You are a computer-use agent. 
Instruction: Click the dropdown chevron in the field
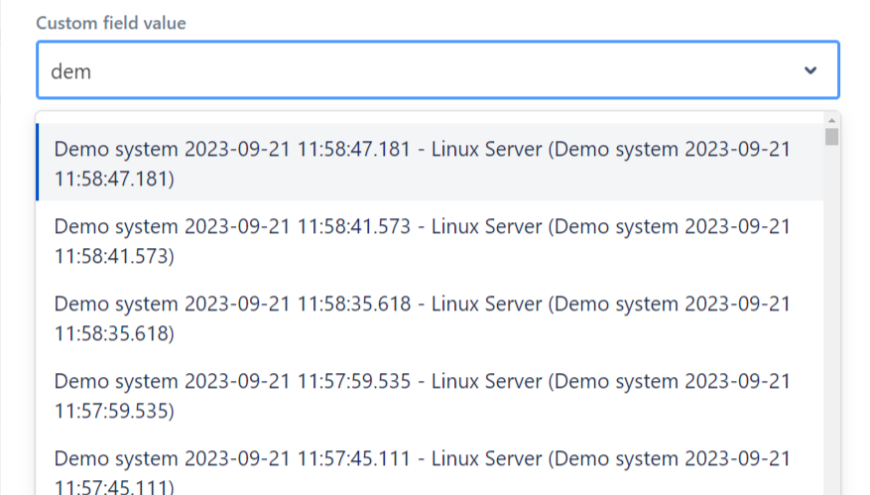(810, 70)
